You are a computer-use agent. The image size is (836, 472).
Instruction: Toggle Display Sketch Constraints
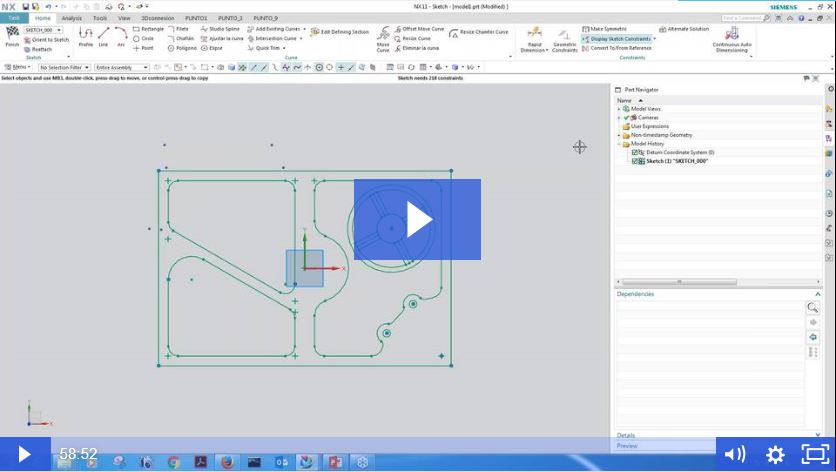pyautogui.click(x=617, y=38)
